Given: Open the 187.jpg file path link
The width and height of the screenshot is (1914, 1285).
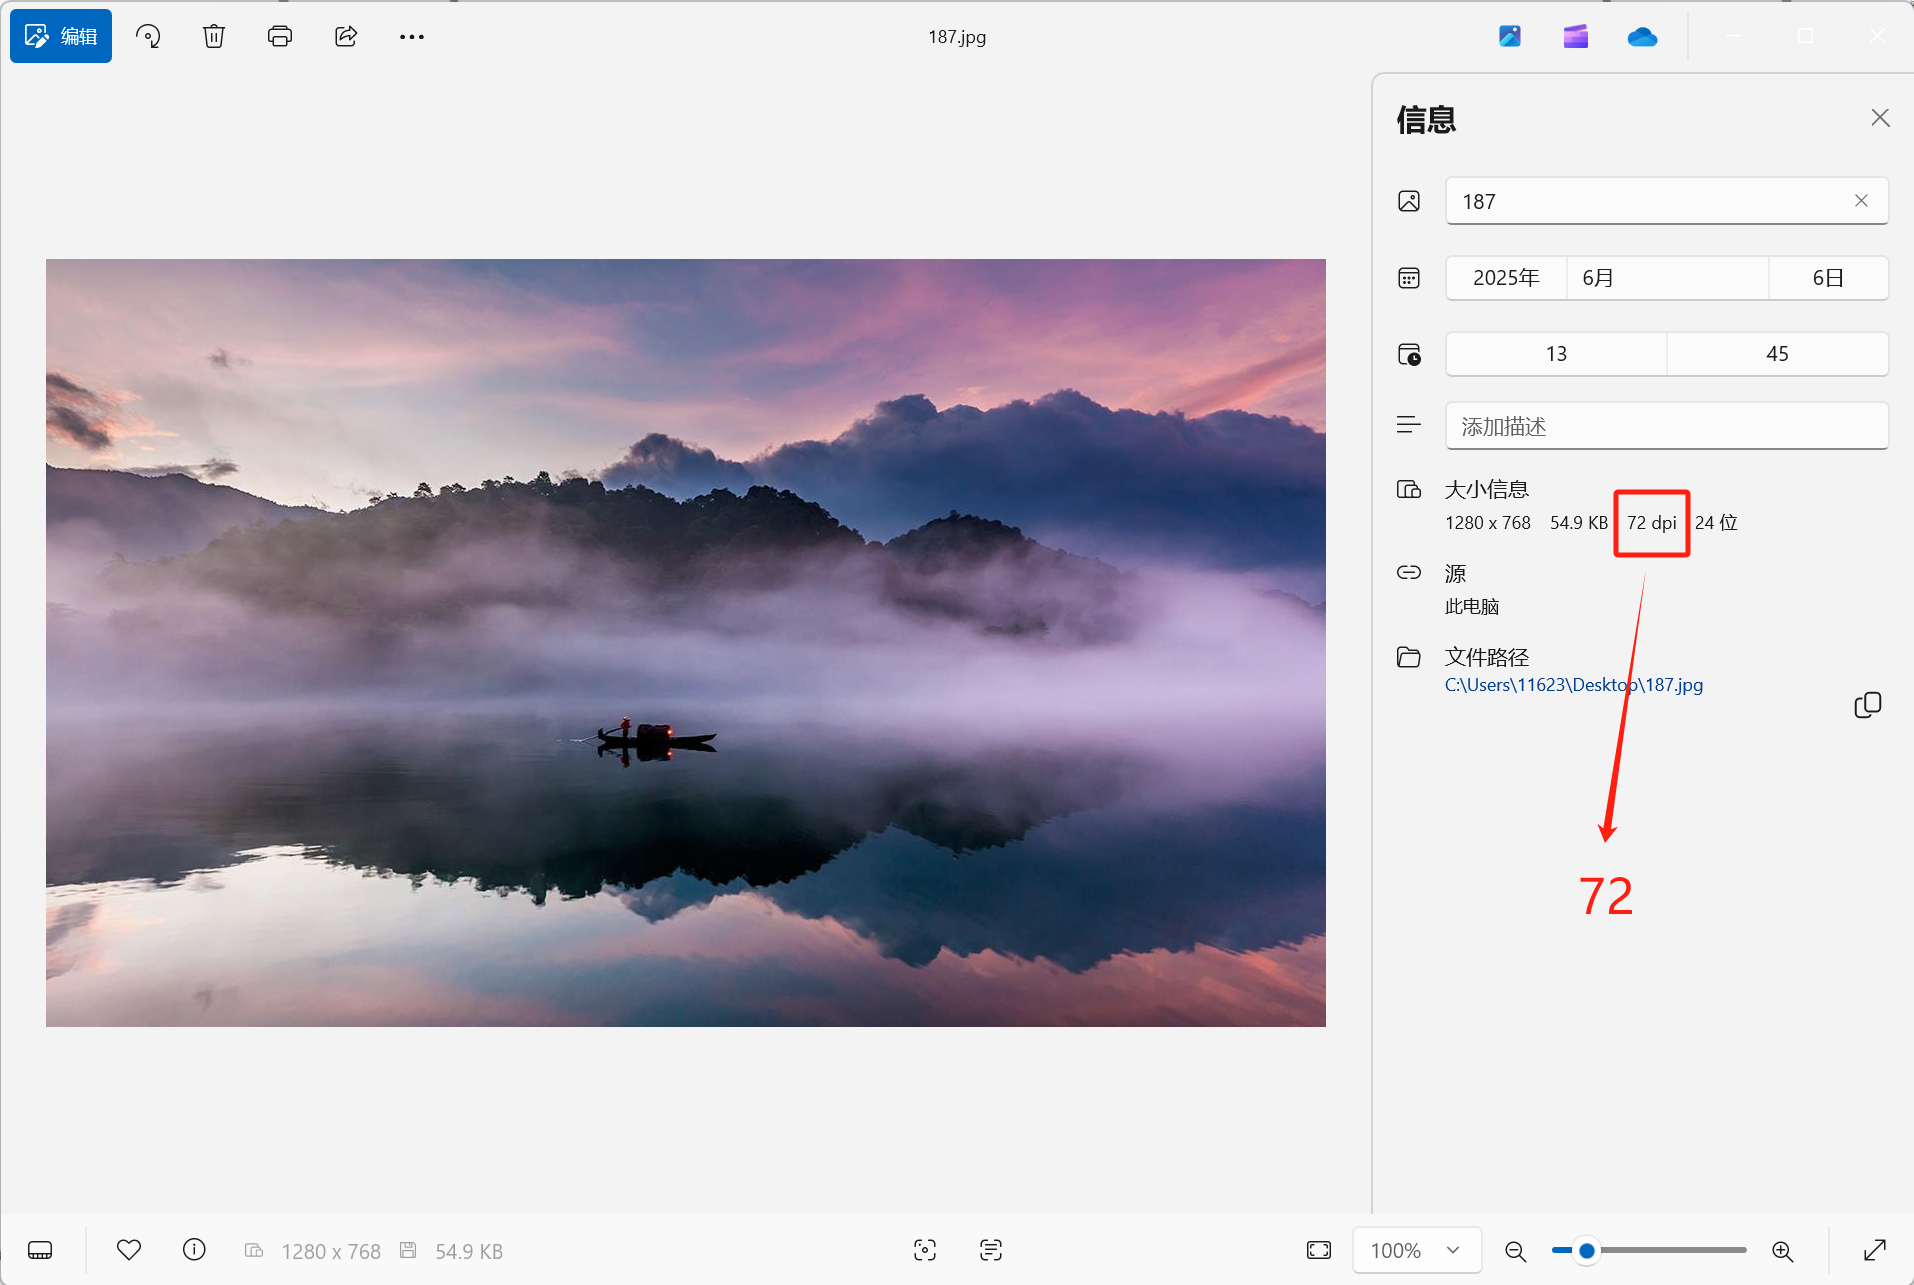Looking at the screenshot, I should pos(1573,685).
